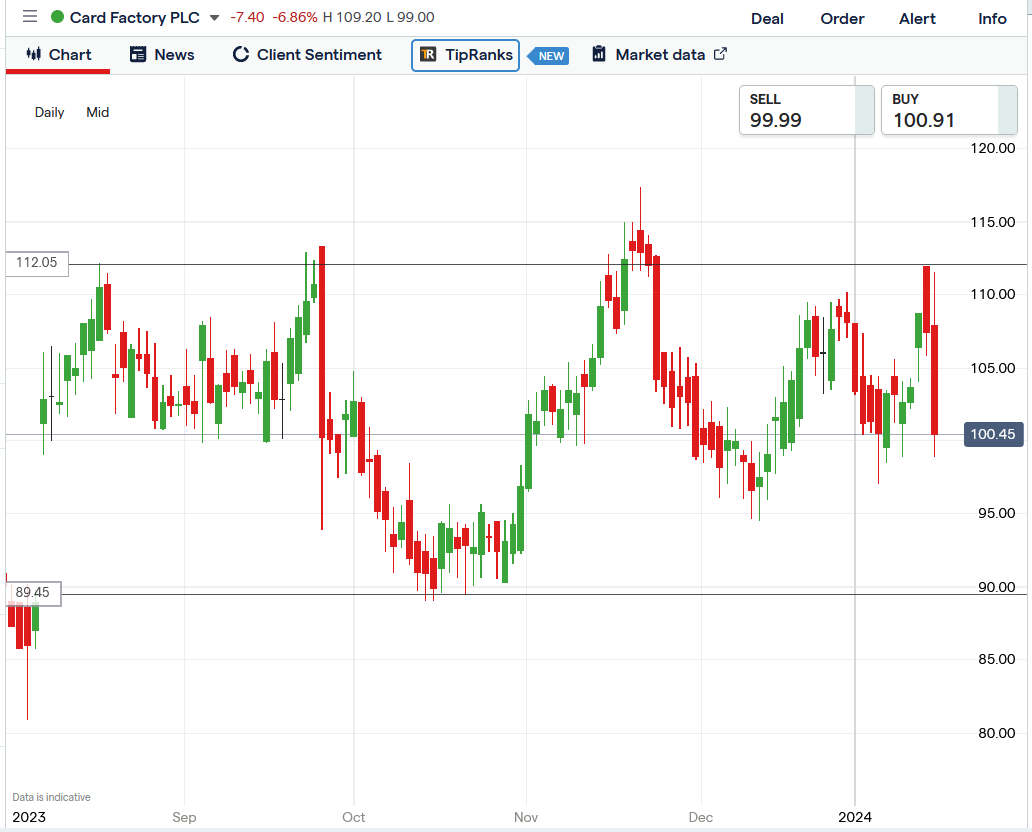Click the Dec label on time axis
The width and height of the screenshot is (1032, 832).
(701, 817)
